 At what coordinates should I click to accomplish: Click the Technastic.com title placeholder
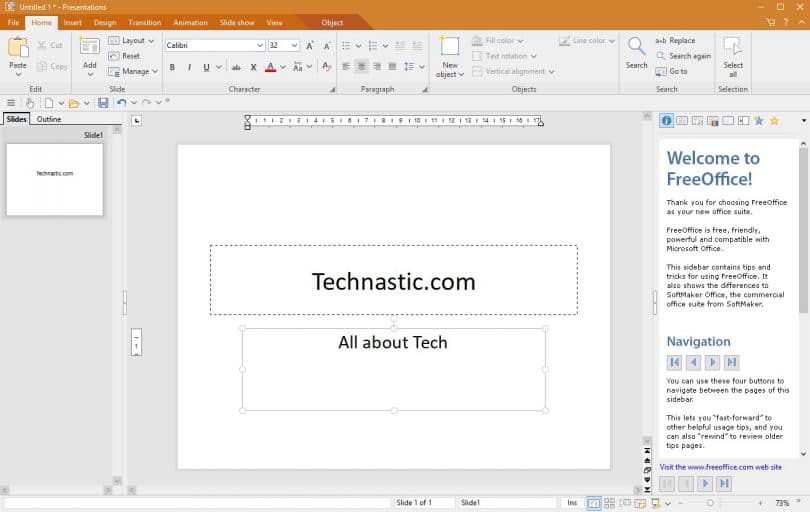click(394, 281)
